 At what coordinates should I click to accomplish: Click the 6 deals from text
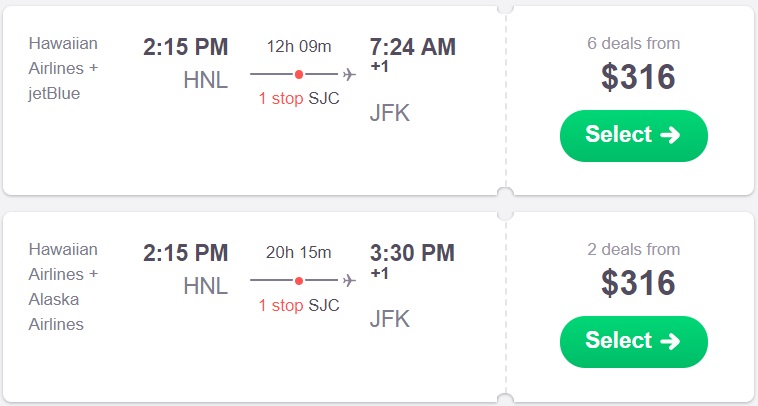(x=633, y=43)
